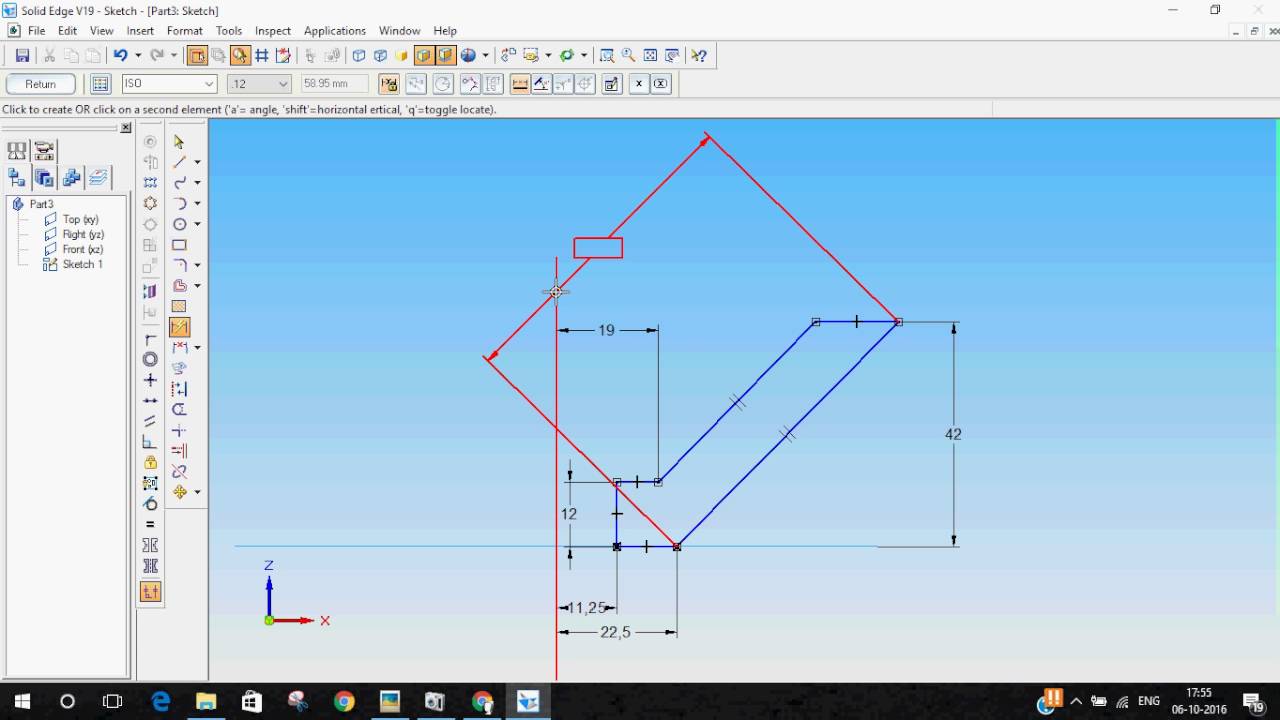Toggle the Relationship Handles button
The width and height of the screenshot is (1280, 720).
coord(150,592)
